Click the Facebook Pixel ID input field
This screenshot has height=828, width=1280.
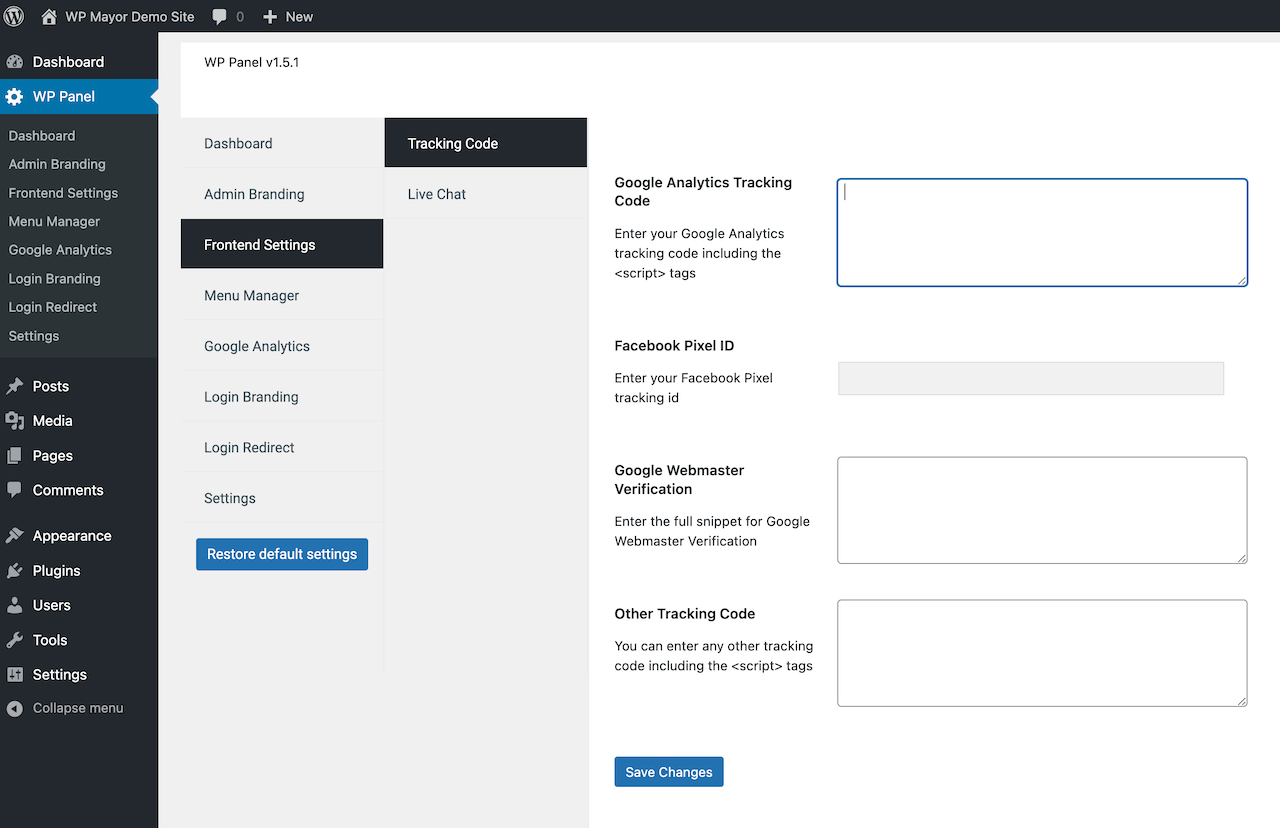pos(1031,378)
